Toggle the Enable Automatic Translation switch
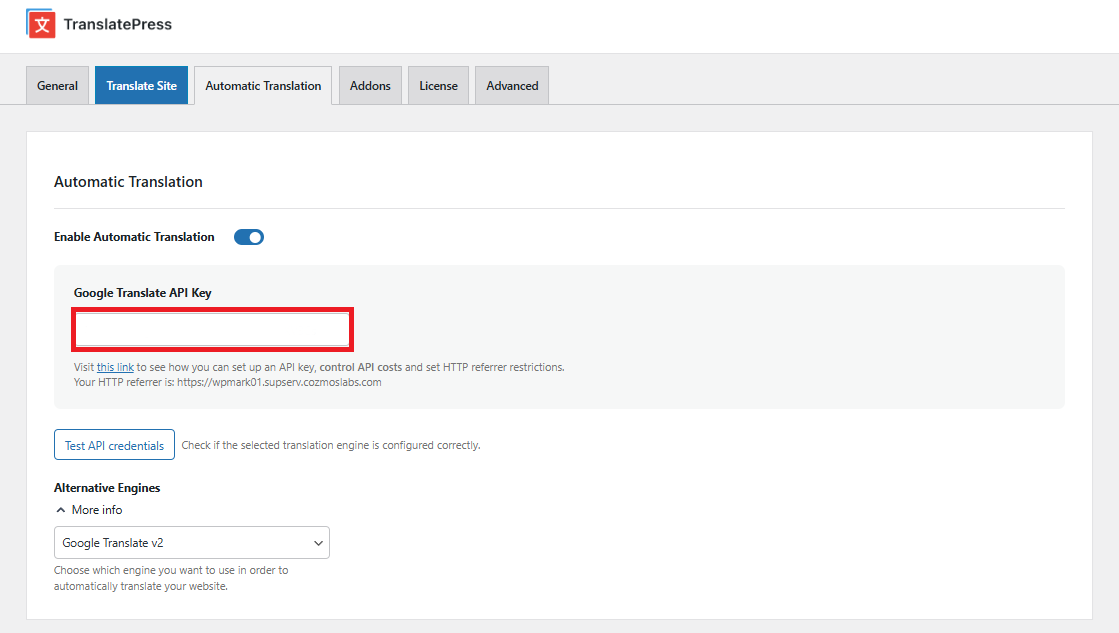This screenshot has width=1119, height=633. [248, 237]
